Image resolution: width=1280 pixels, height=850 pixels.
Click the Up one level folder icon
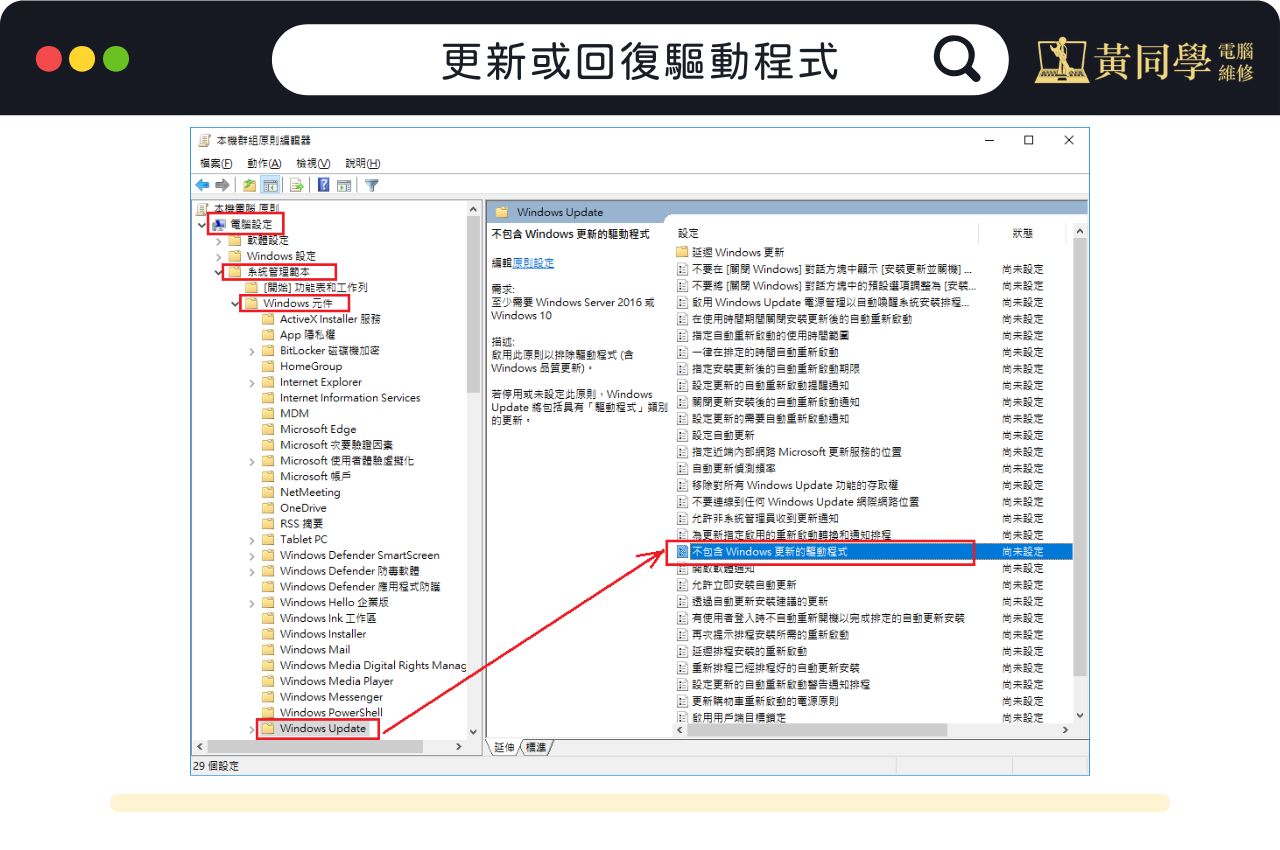pos(249,185)
